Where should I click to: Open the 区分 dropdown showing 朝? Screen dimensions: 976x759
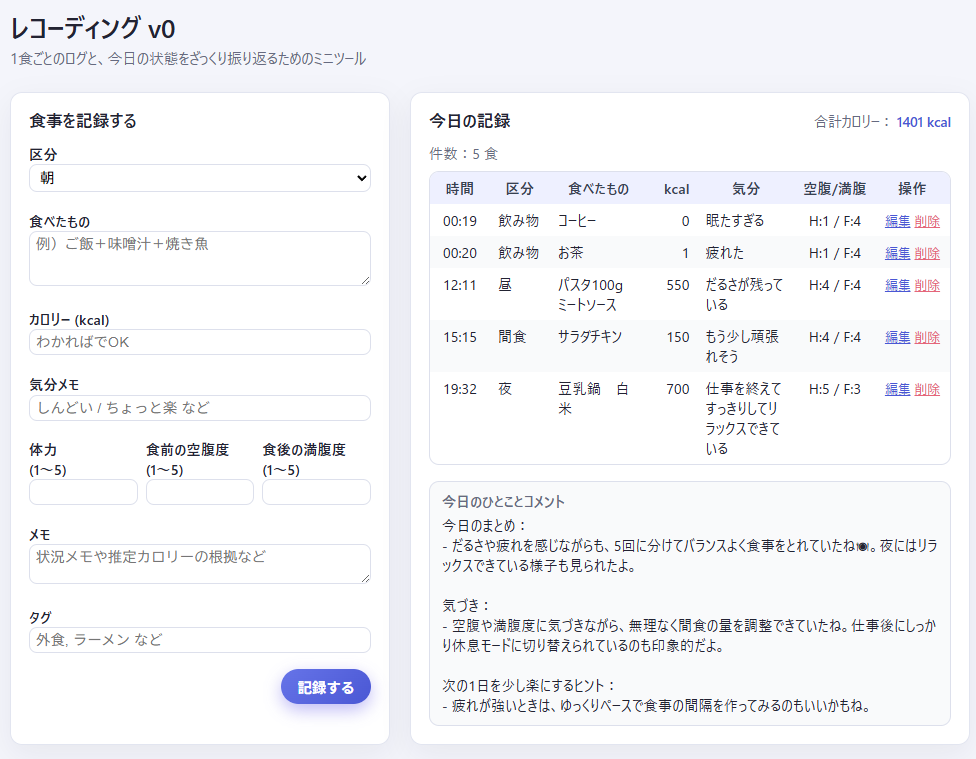200,178
